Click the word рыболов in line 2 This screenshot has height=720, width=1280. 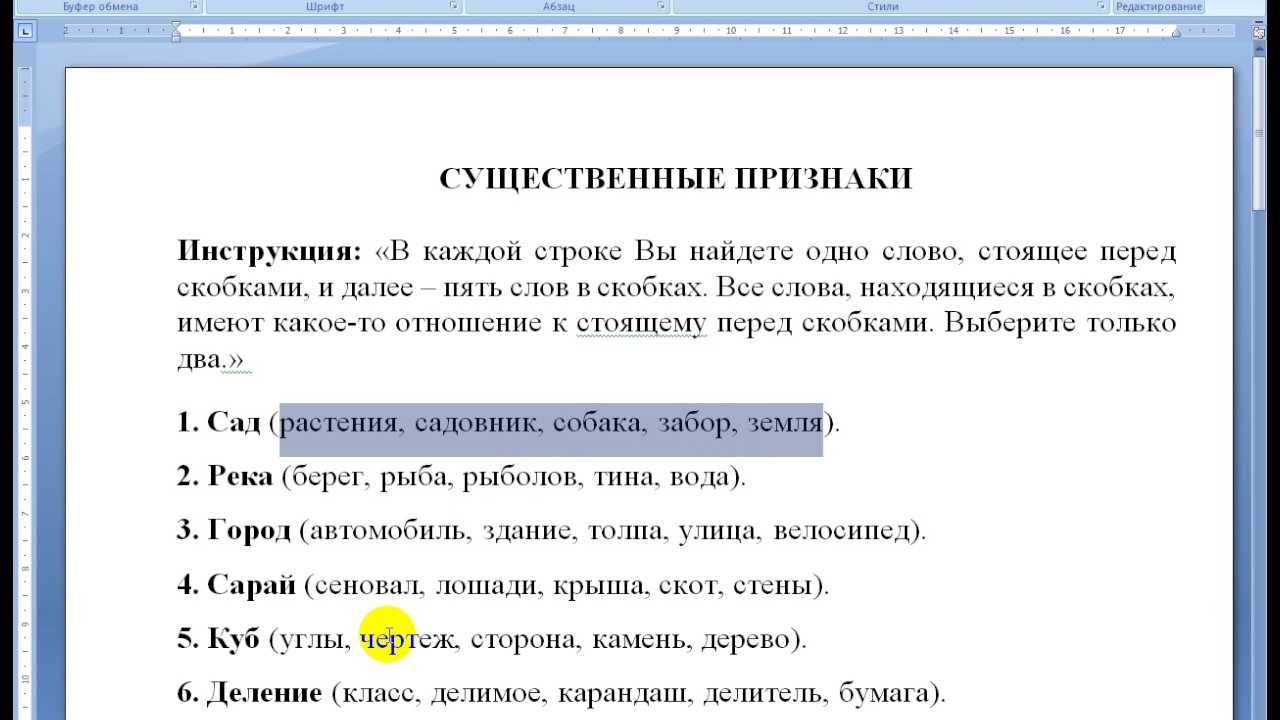click(522, 476)
